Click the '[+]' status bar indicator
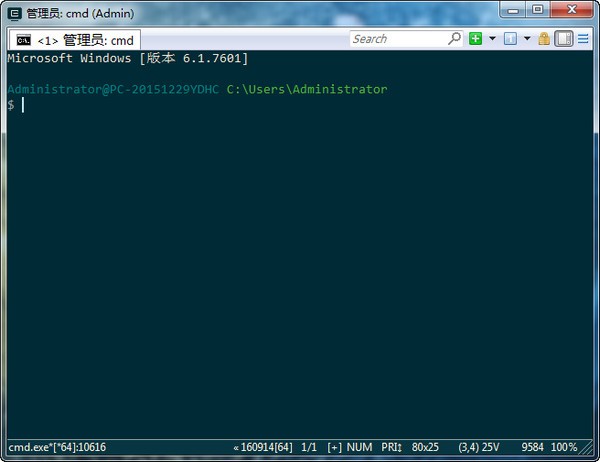This screenshot has height=462, width=600. pos(334,447)
